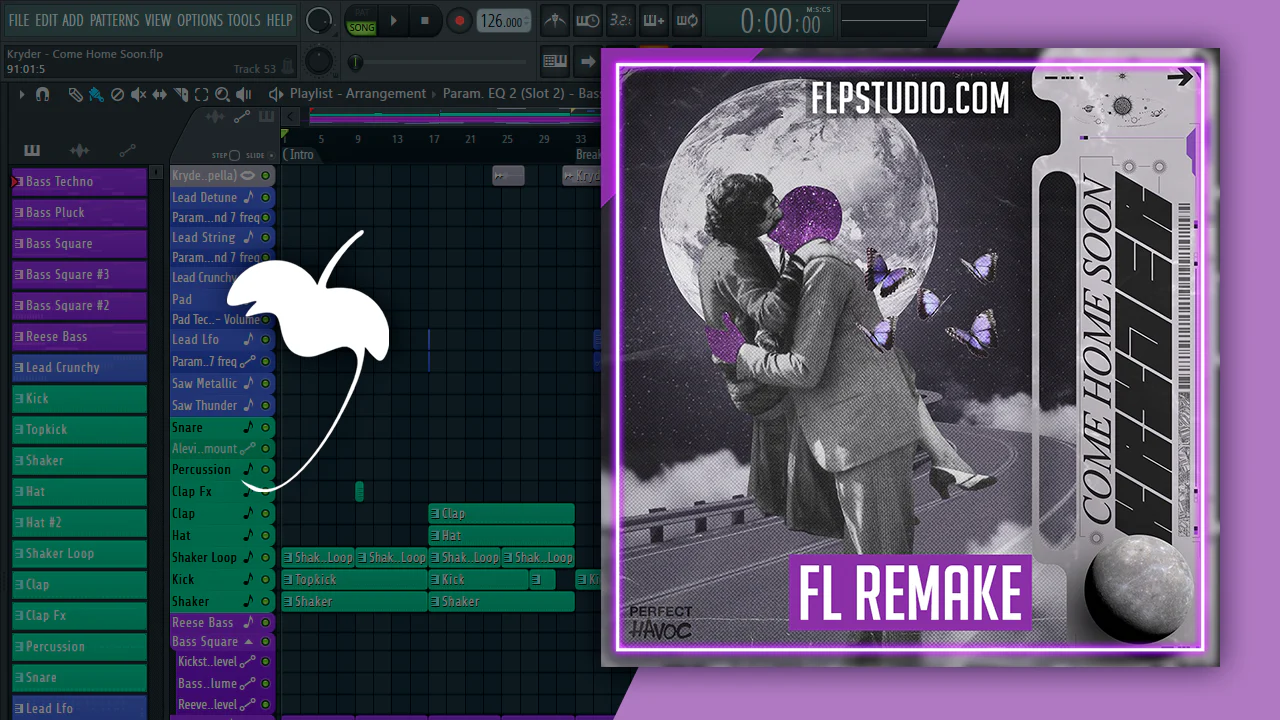Open the OPTIONS menu

tap(200, 20)
